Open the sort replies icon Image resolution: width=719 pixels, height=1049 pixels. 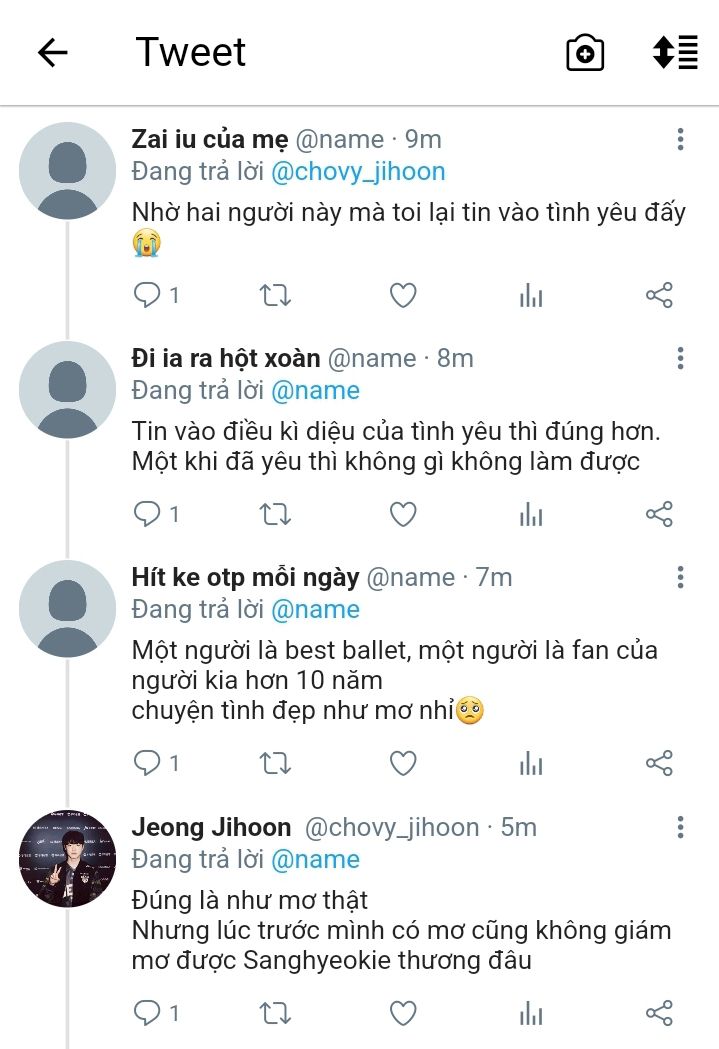pos(675,52)
